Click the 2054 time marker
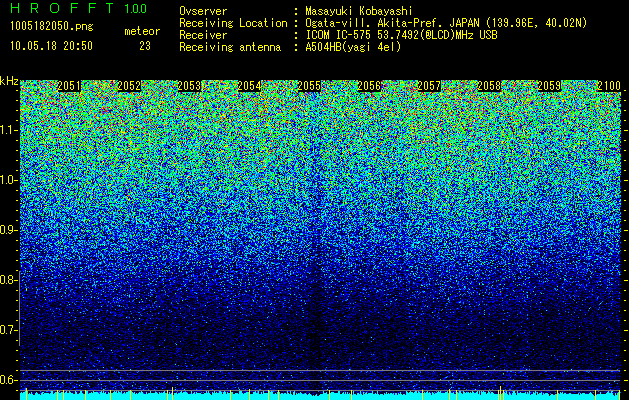The height and width of the screenshot is (400, 629). coord(249,86)
